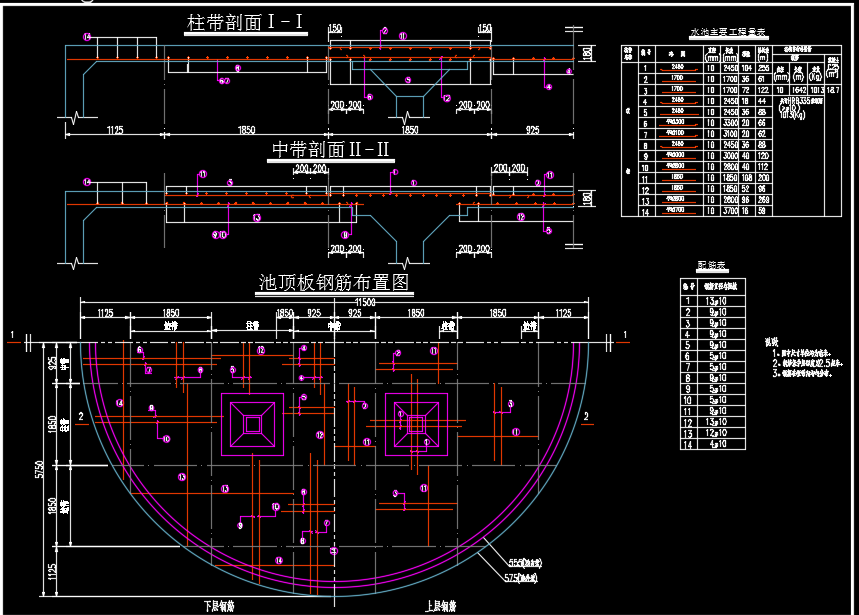The image size is (859, 615).
Task: Click the '下层钢筋' label below the plan
Action: coord(219,606)
